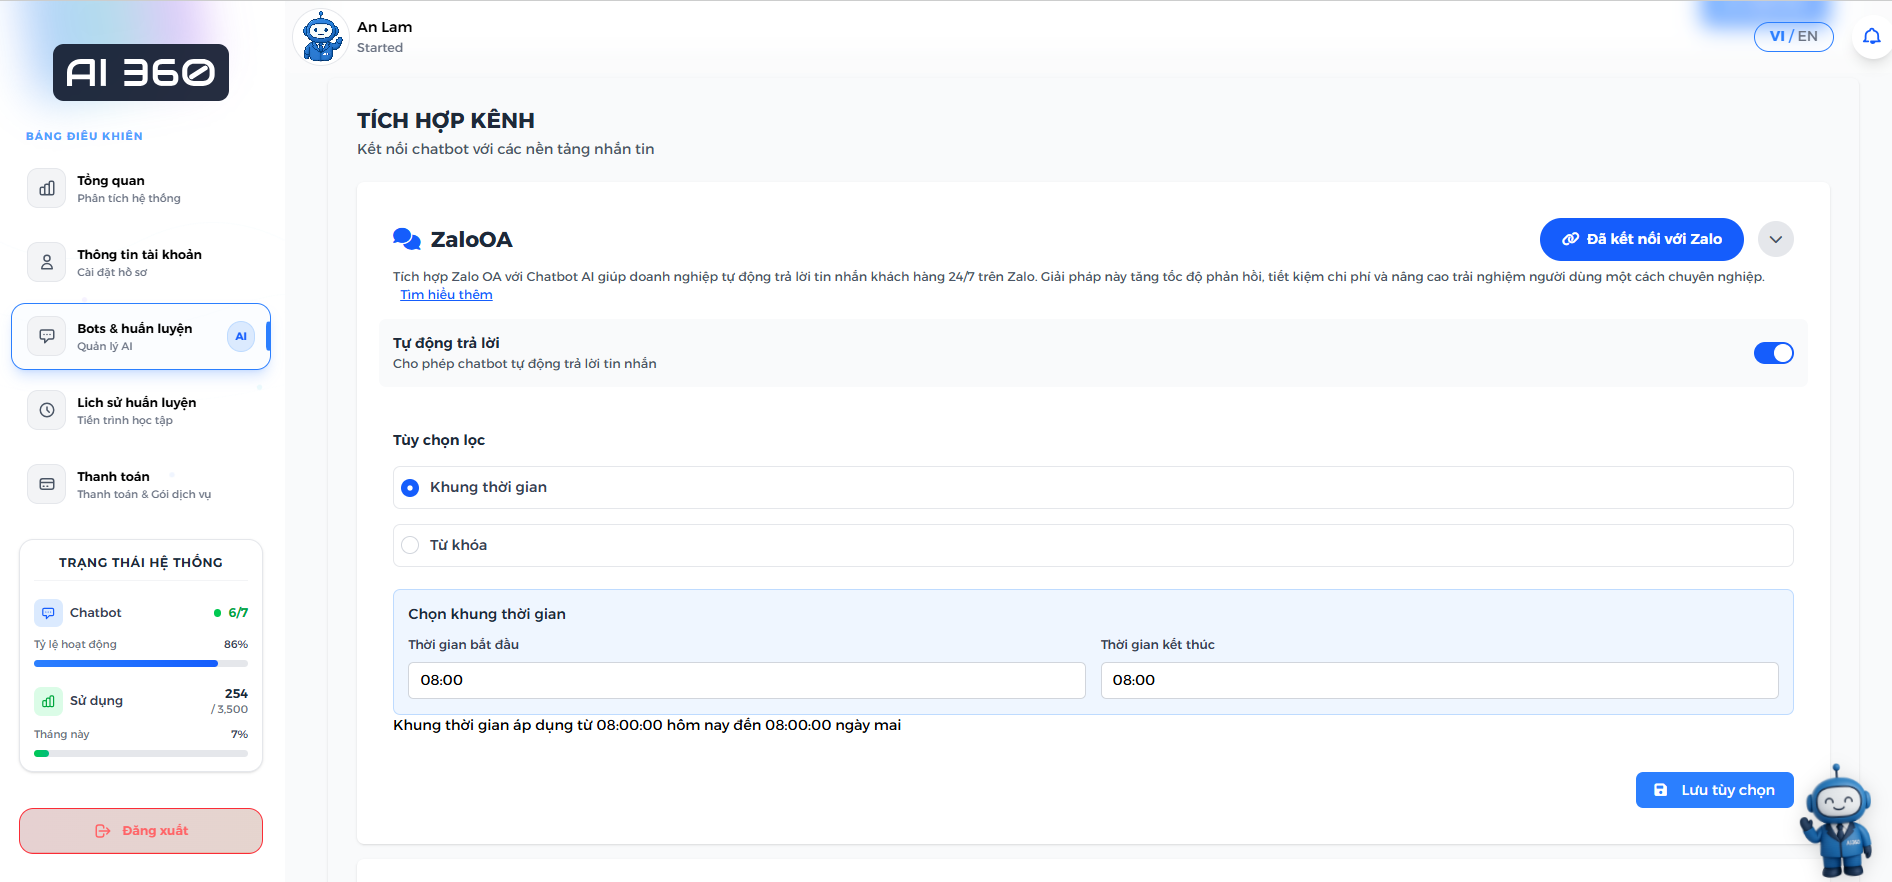
Task: Open the Tìm hiểu thêm link
Action: pos(446,295)
